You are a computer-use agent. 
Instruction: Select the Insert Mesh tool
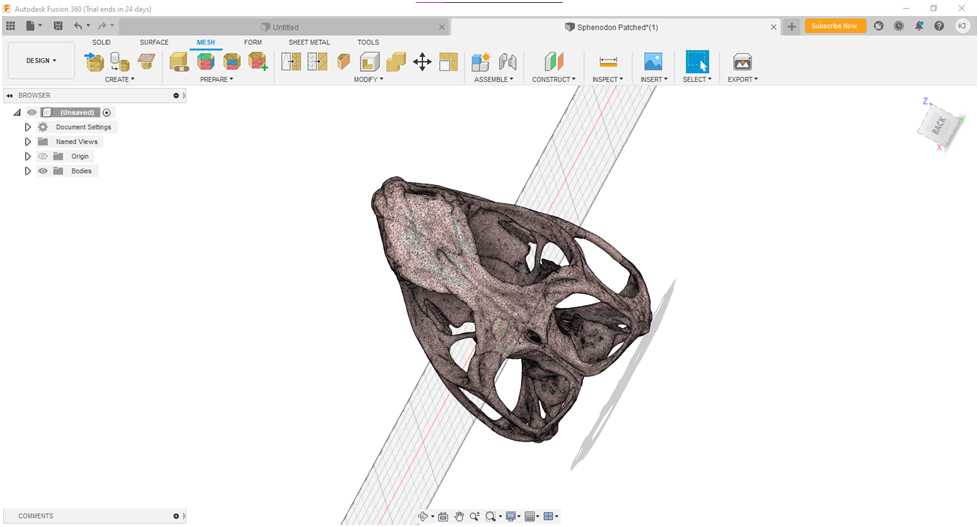94,62
